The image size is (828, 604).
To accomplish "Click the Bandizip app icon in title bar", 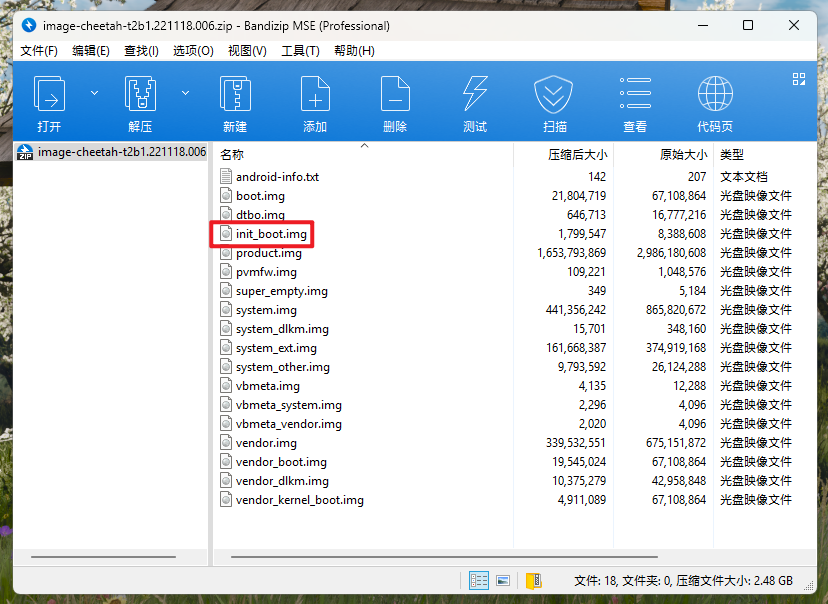I will 29,25.
